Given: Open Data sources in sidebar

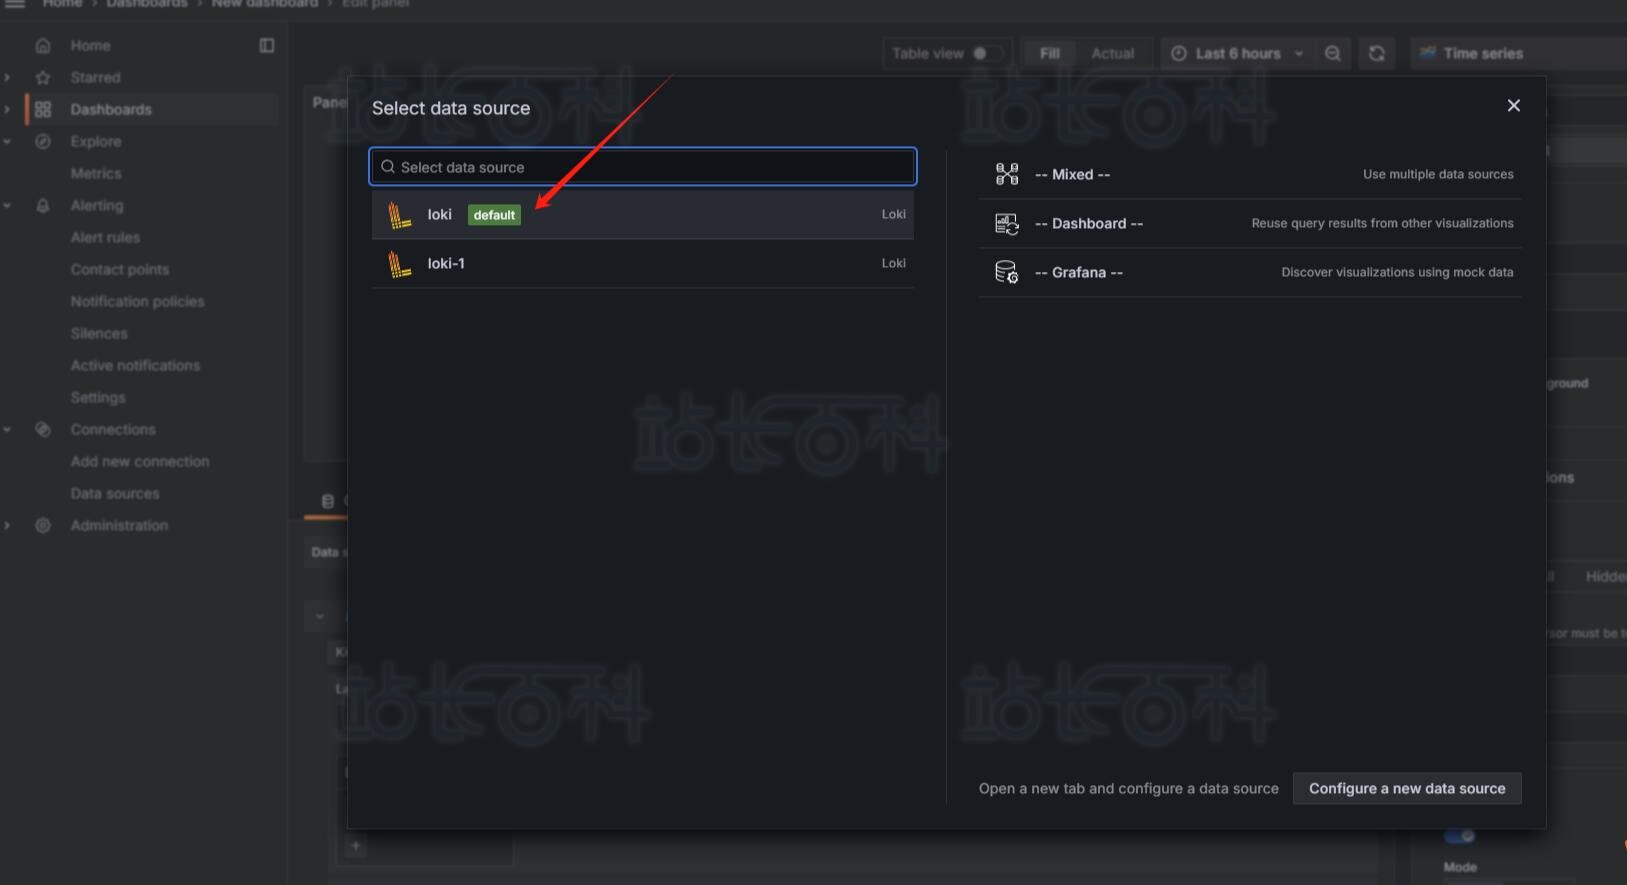Looking at the screenshot, I should coord(115,494).
